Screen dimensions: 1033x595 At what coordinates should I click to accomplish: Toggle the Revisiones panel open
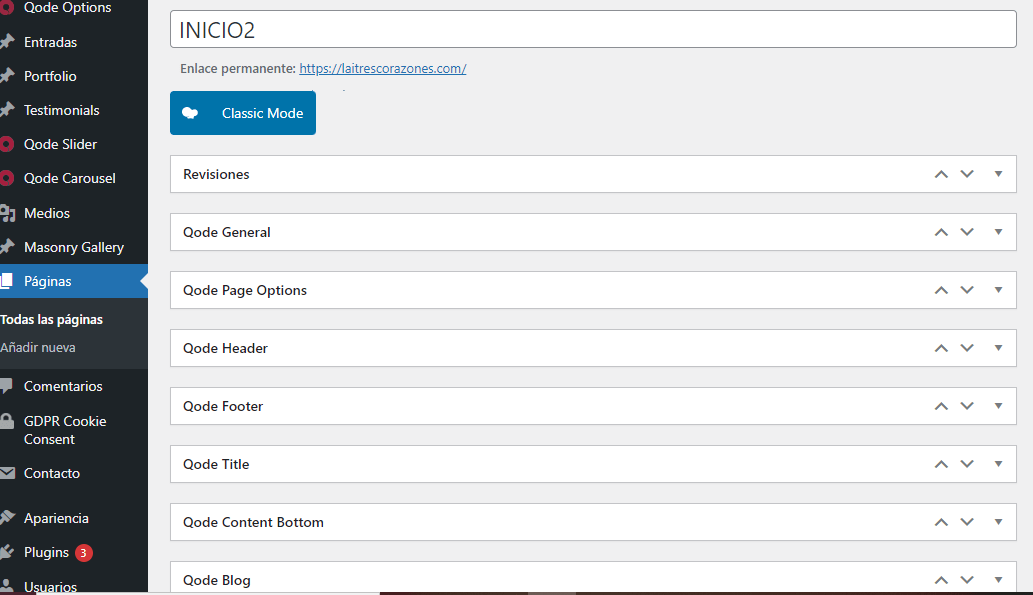tap(999, 174)
